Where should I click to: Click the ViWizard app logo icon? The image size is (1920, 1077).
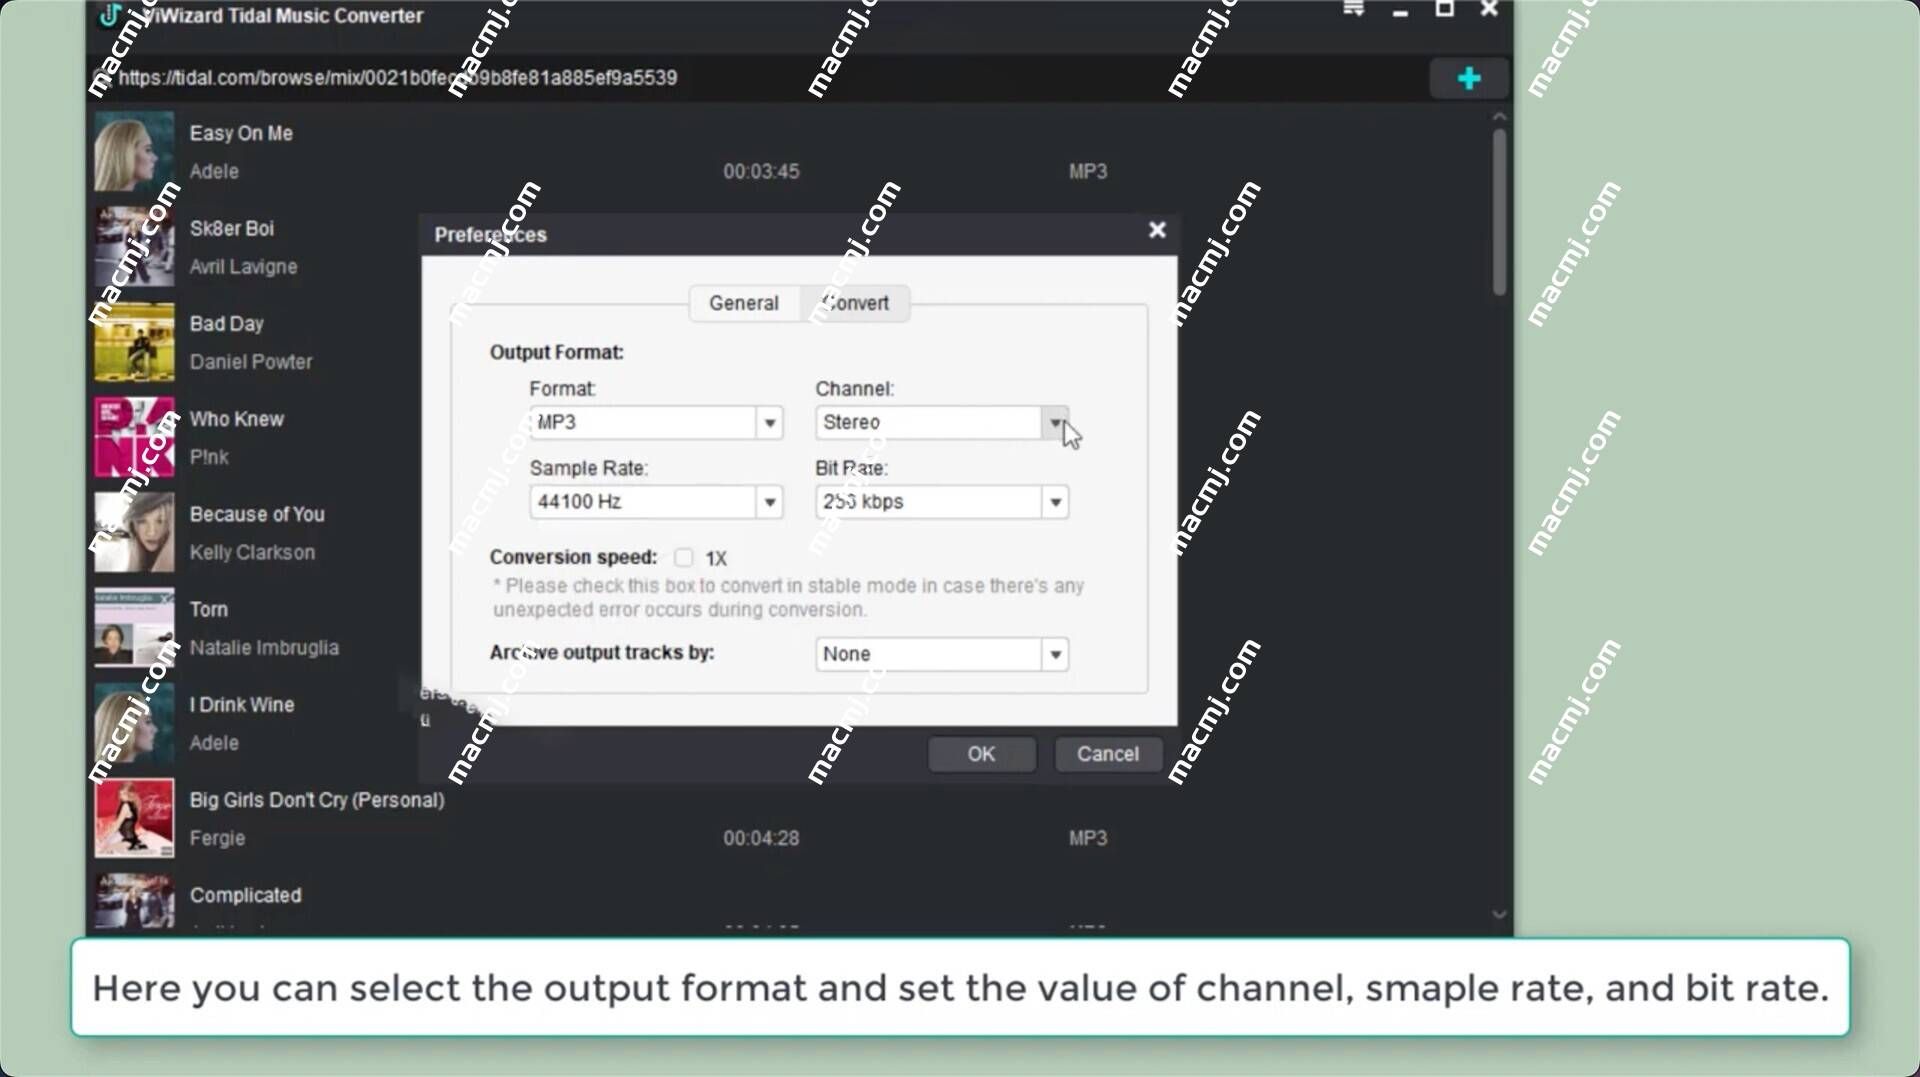pyautogui.click(x=110, y=15)
